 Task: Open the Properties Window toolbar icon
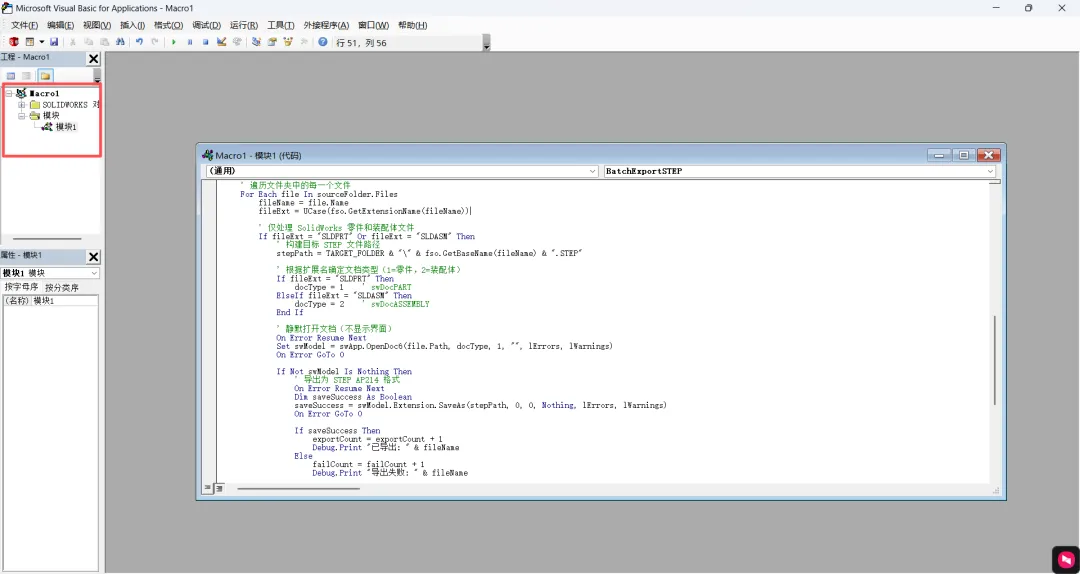click(x=272, y=42)
